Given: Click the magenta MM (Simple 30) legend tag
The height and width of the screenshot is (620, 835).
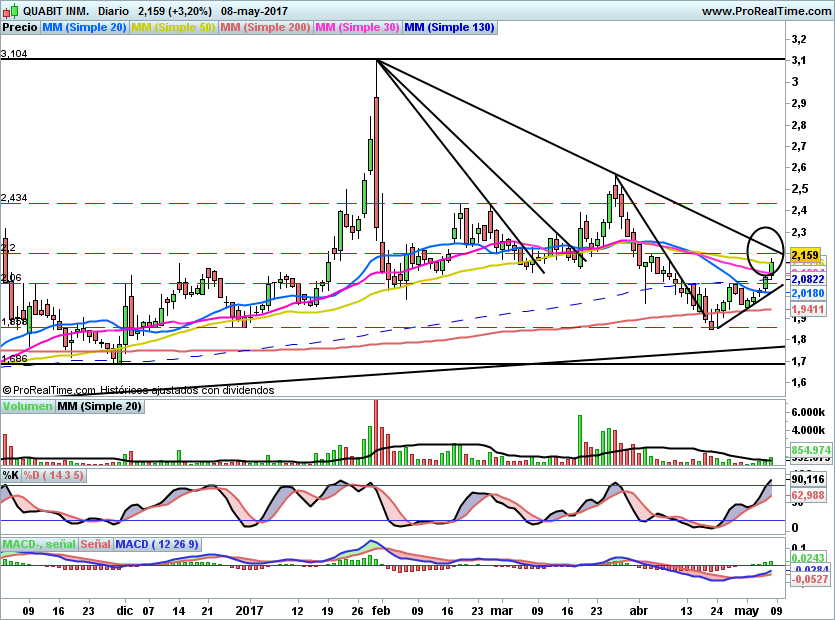Looking at the screenshot, I should (x=358, y=28).
